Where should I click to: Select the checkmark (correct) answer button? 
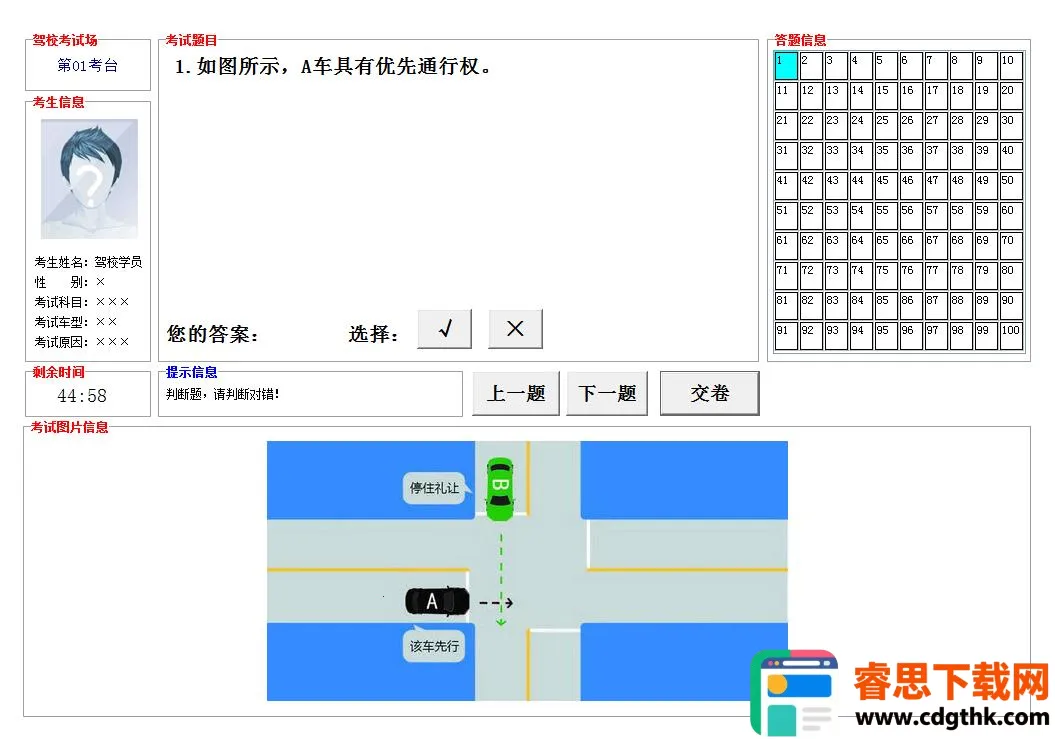coord(444,329)
